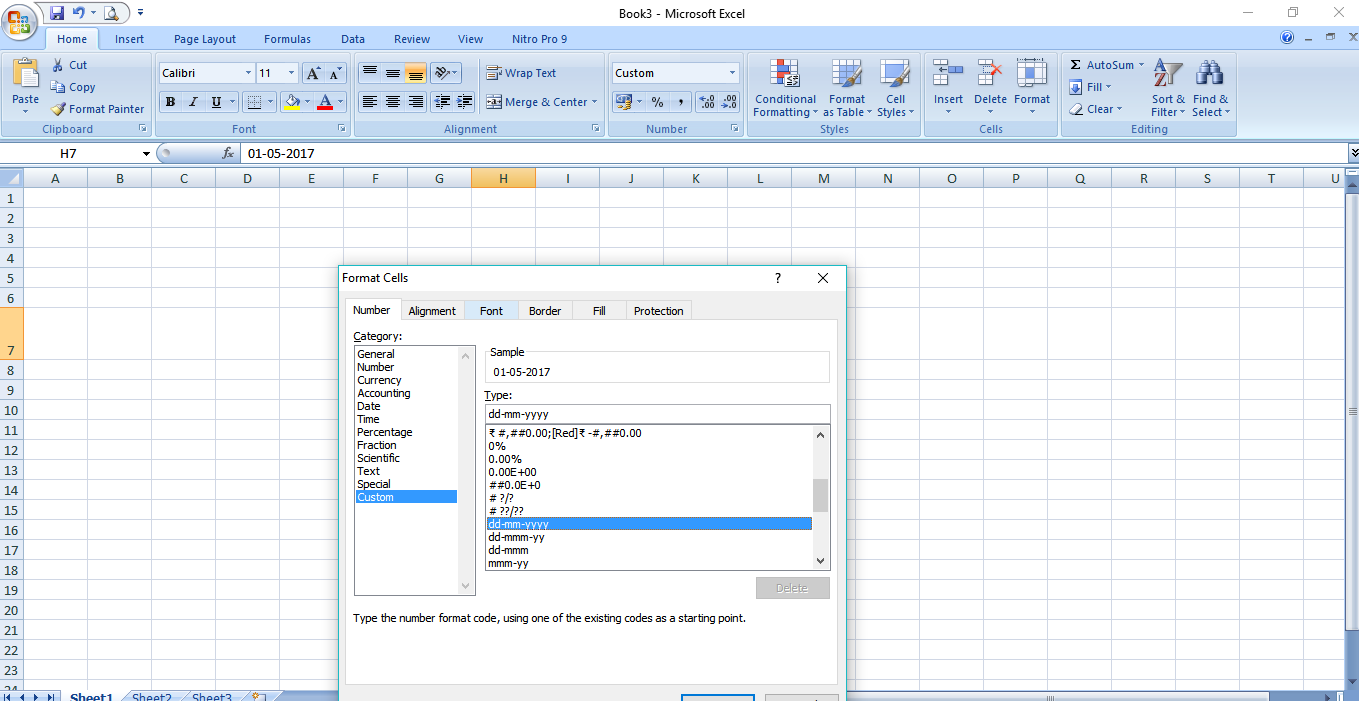1359x701 pixels.
Task: Click the Delete button in Format Cells
Action: coord(792,587)
